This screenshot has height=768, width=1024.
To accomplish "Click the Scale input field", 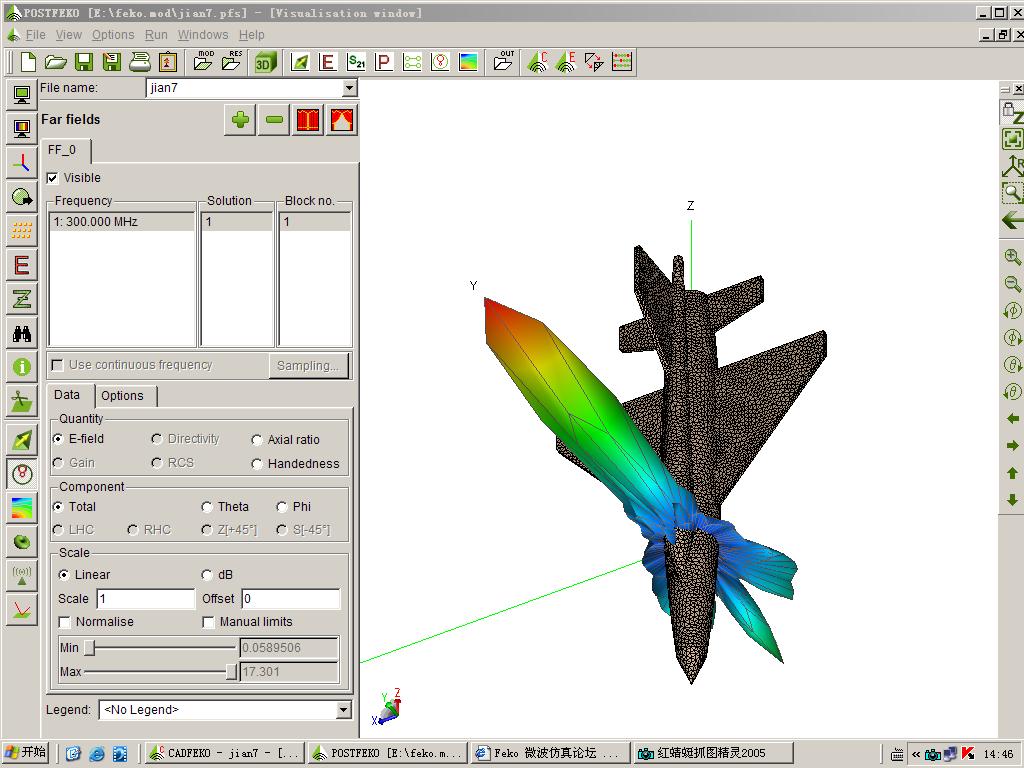I will click(146, 599).
